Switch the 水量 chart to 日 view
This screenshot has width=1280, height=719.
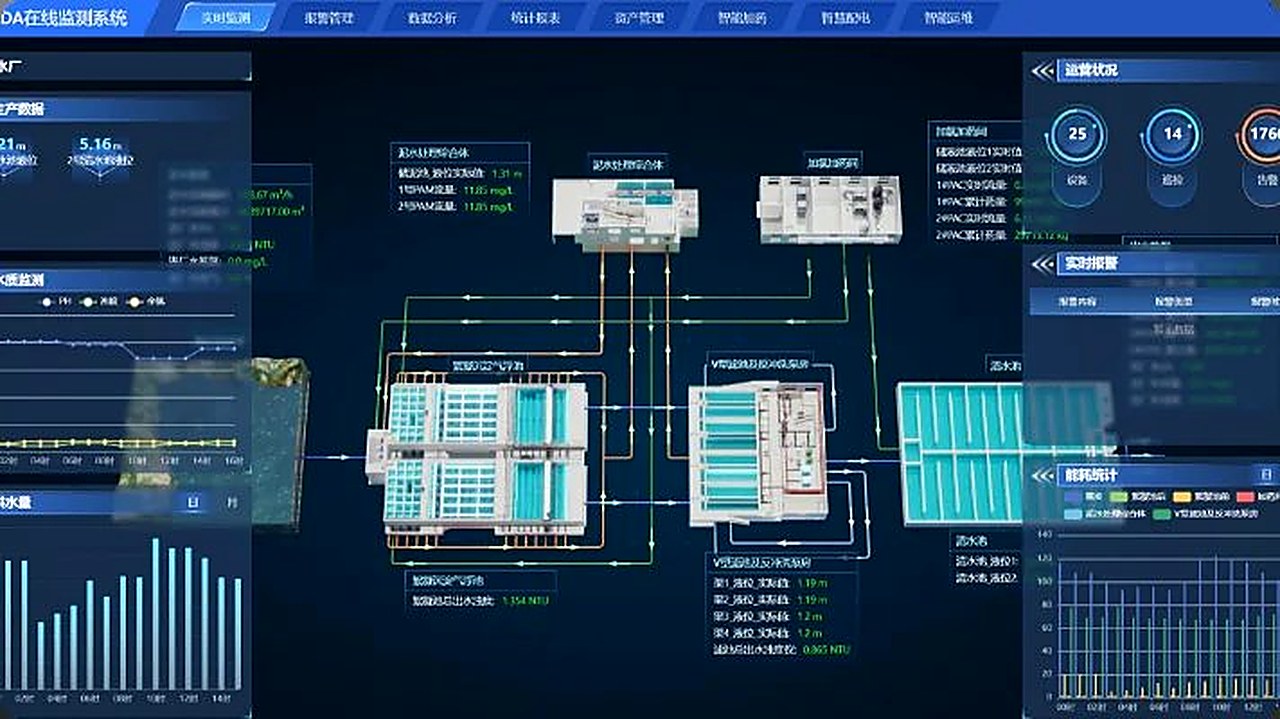(x=193, y=502)
